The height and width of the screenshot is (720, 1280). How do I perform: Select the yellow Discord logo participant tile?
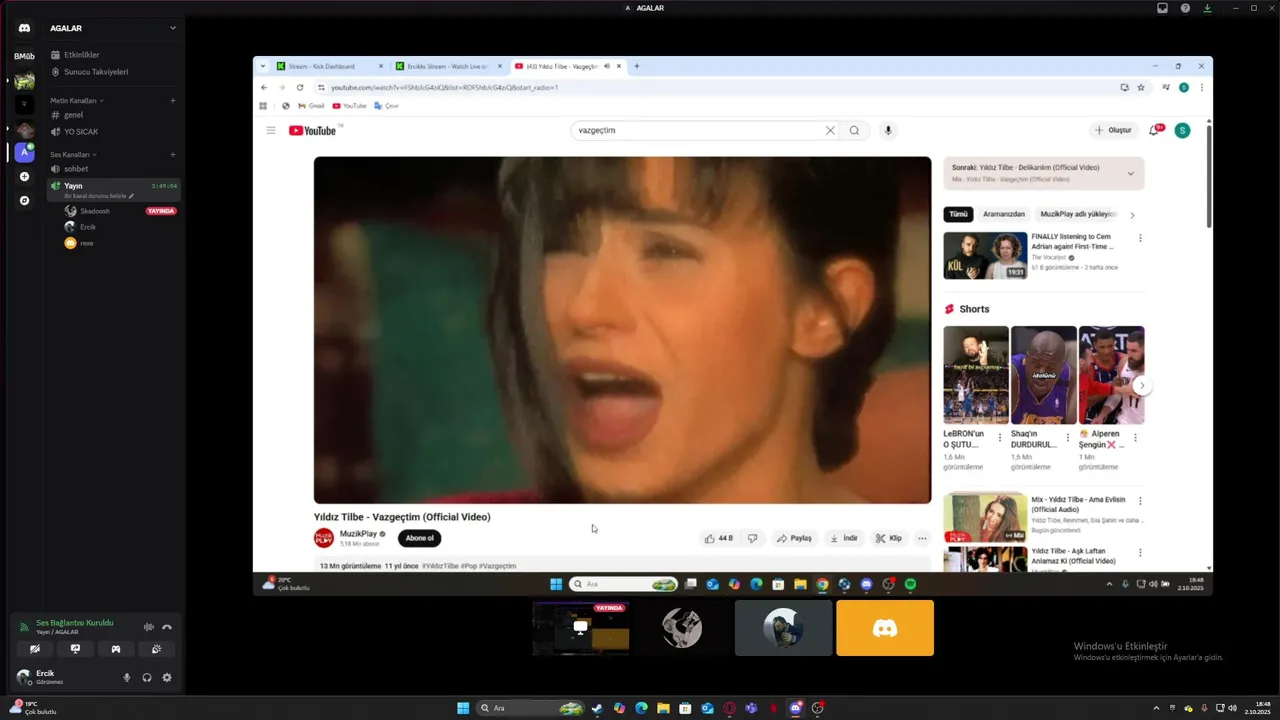click(x=885, y=628)
